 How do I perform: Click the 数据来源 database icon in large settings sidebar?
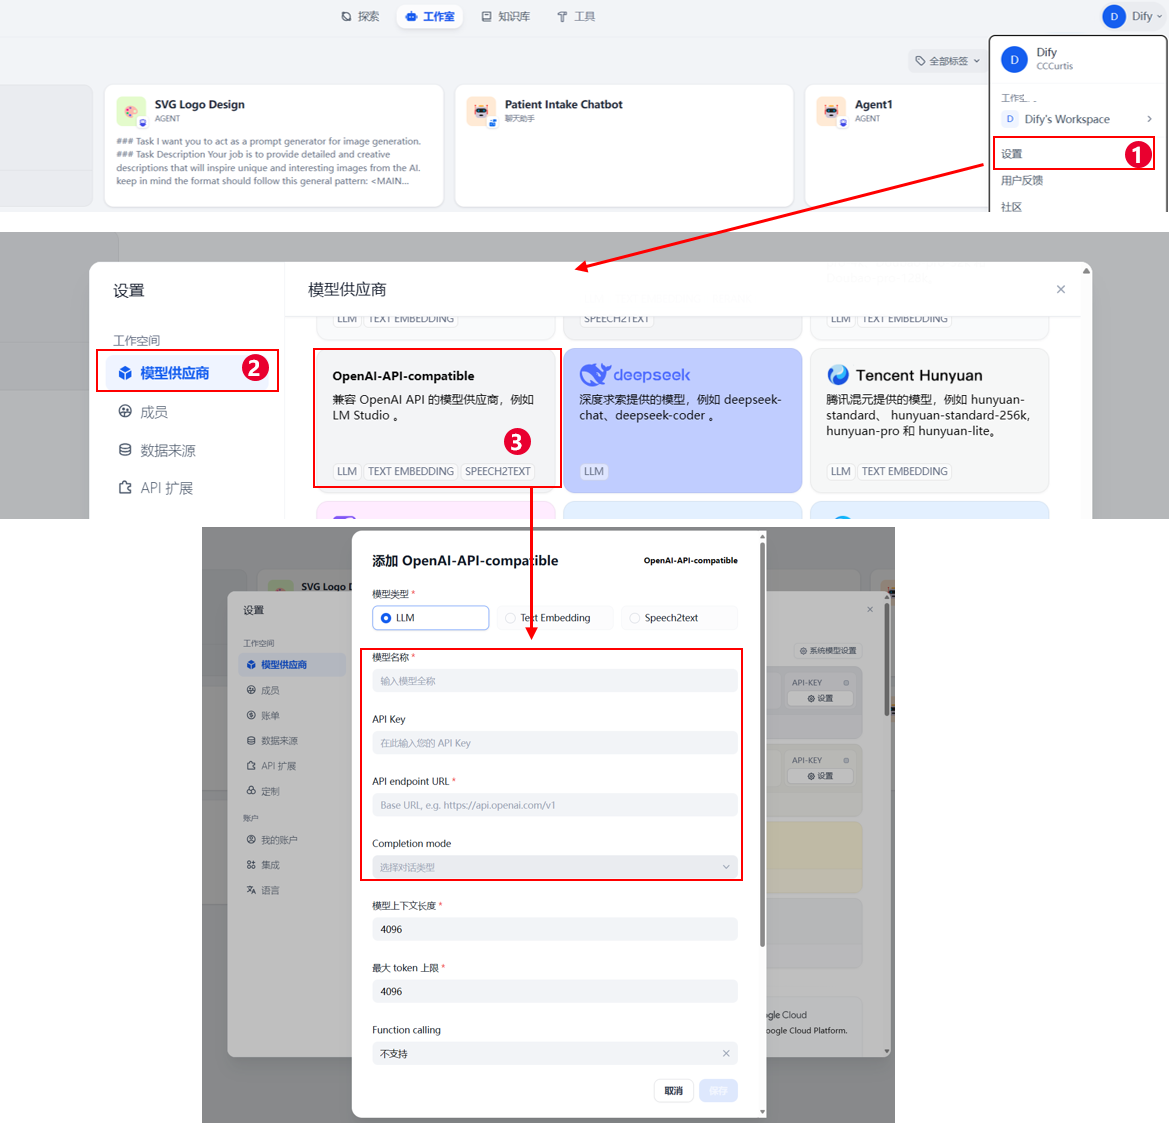(125, 450)
